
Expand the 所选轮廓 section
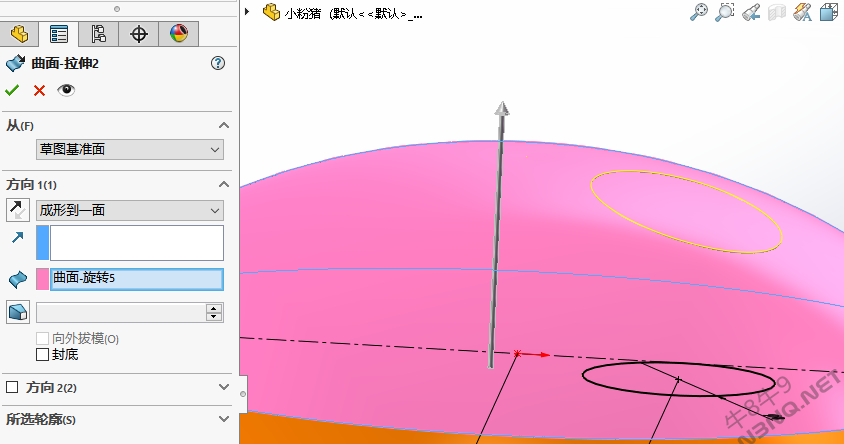(x=223, y=419)
